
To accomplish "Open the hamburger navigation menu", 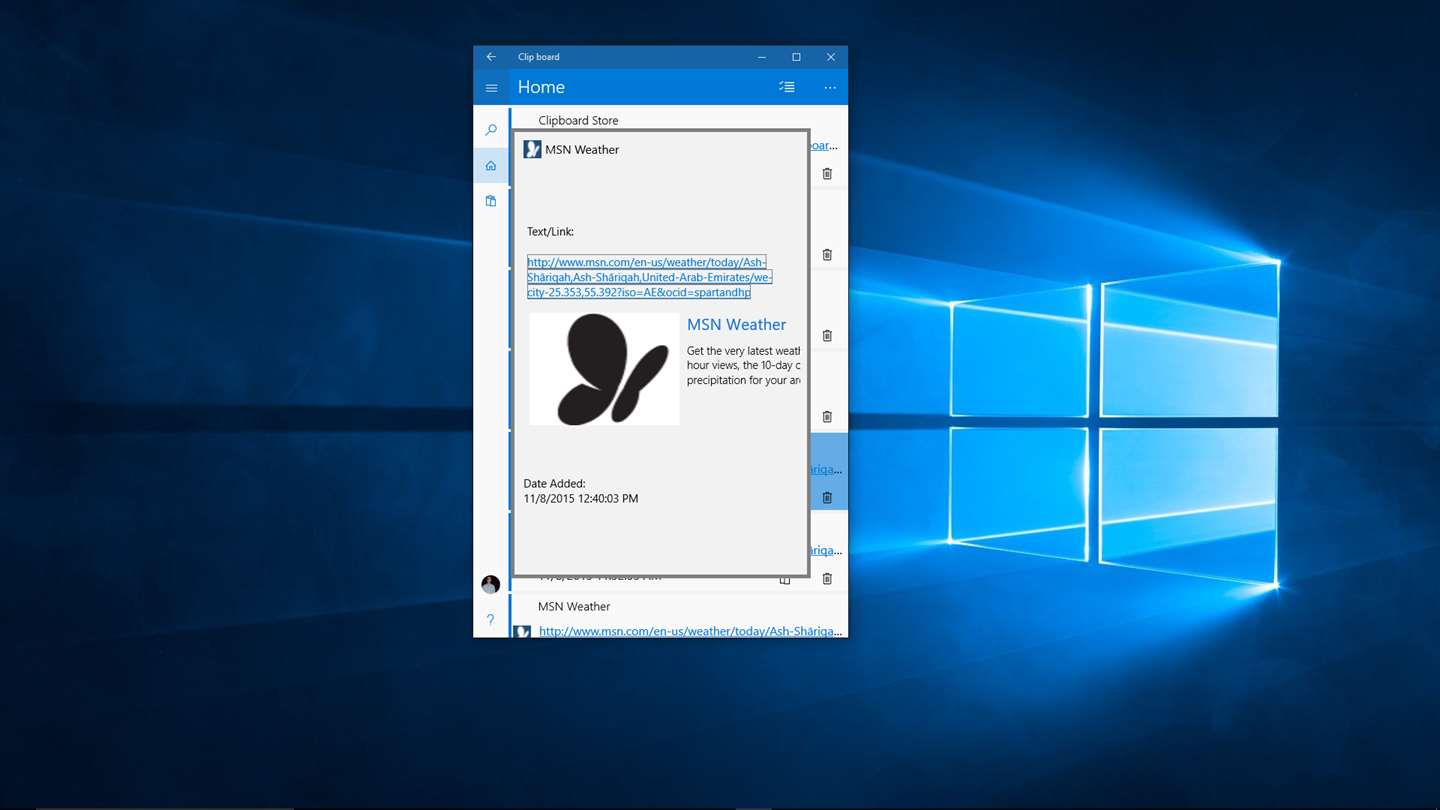I will [x=491, y=88].
